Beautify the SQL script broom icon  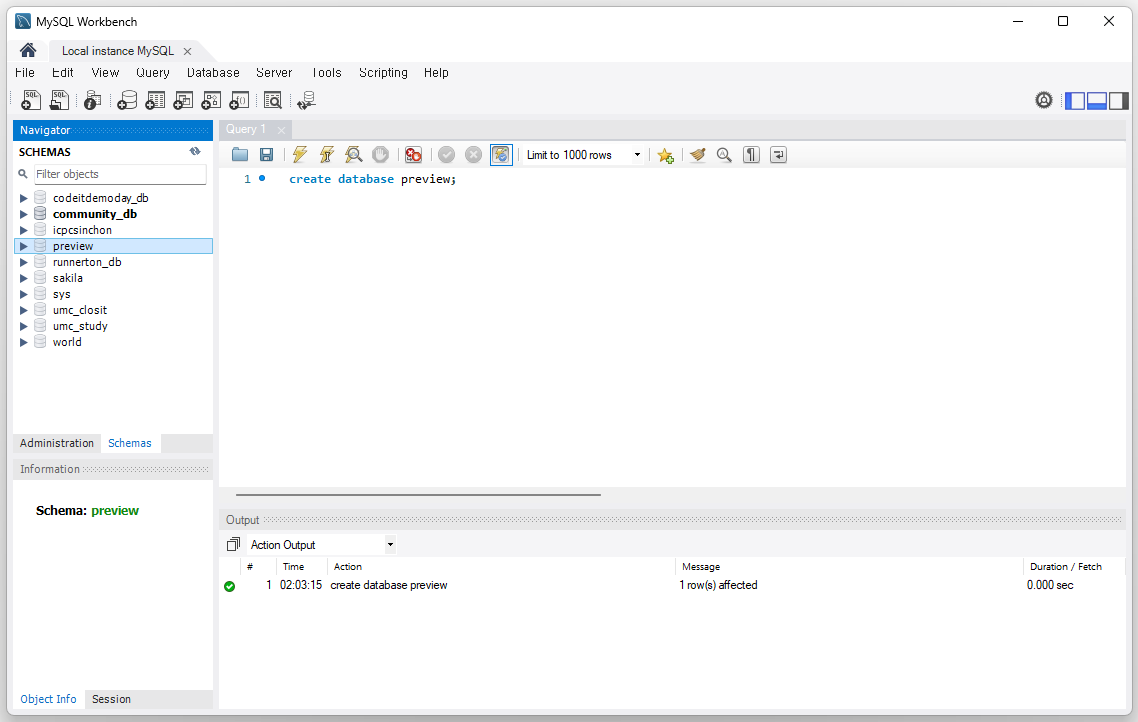[697, 155]
